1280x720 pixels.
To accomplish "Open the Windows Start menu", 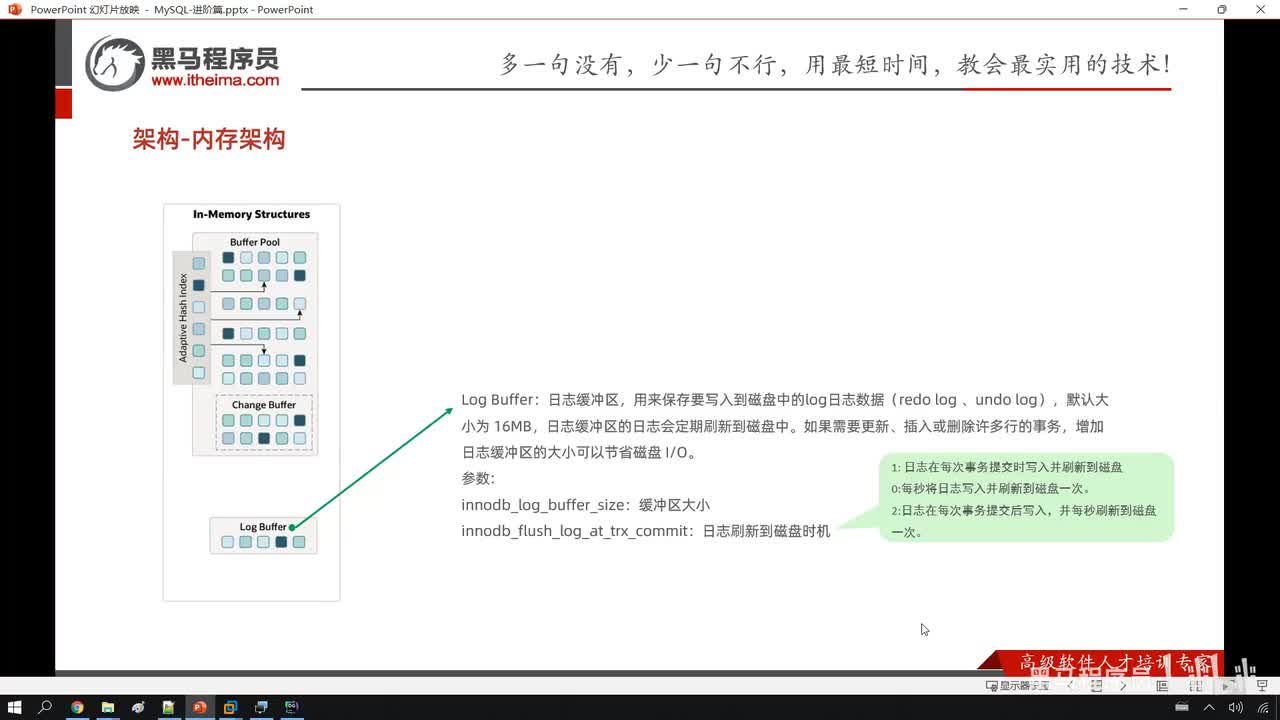I will click(14, 707).
